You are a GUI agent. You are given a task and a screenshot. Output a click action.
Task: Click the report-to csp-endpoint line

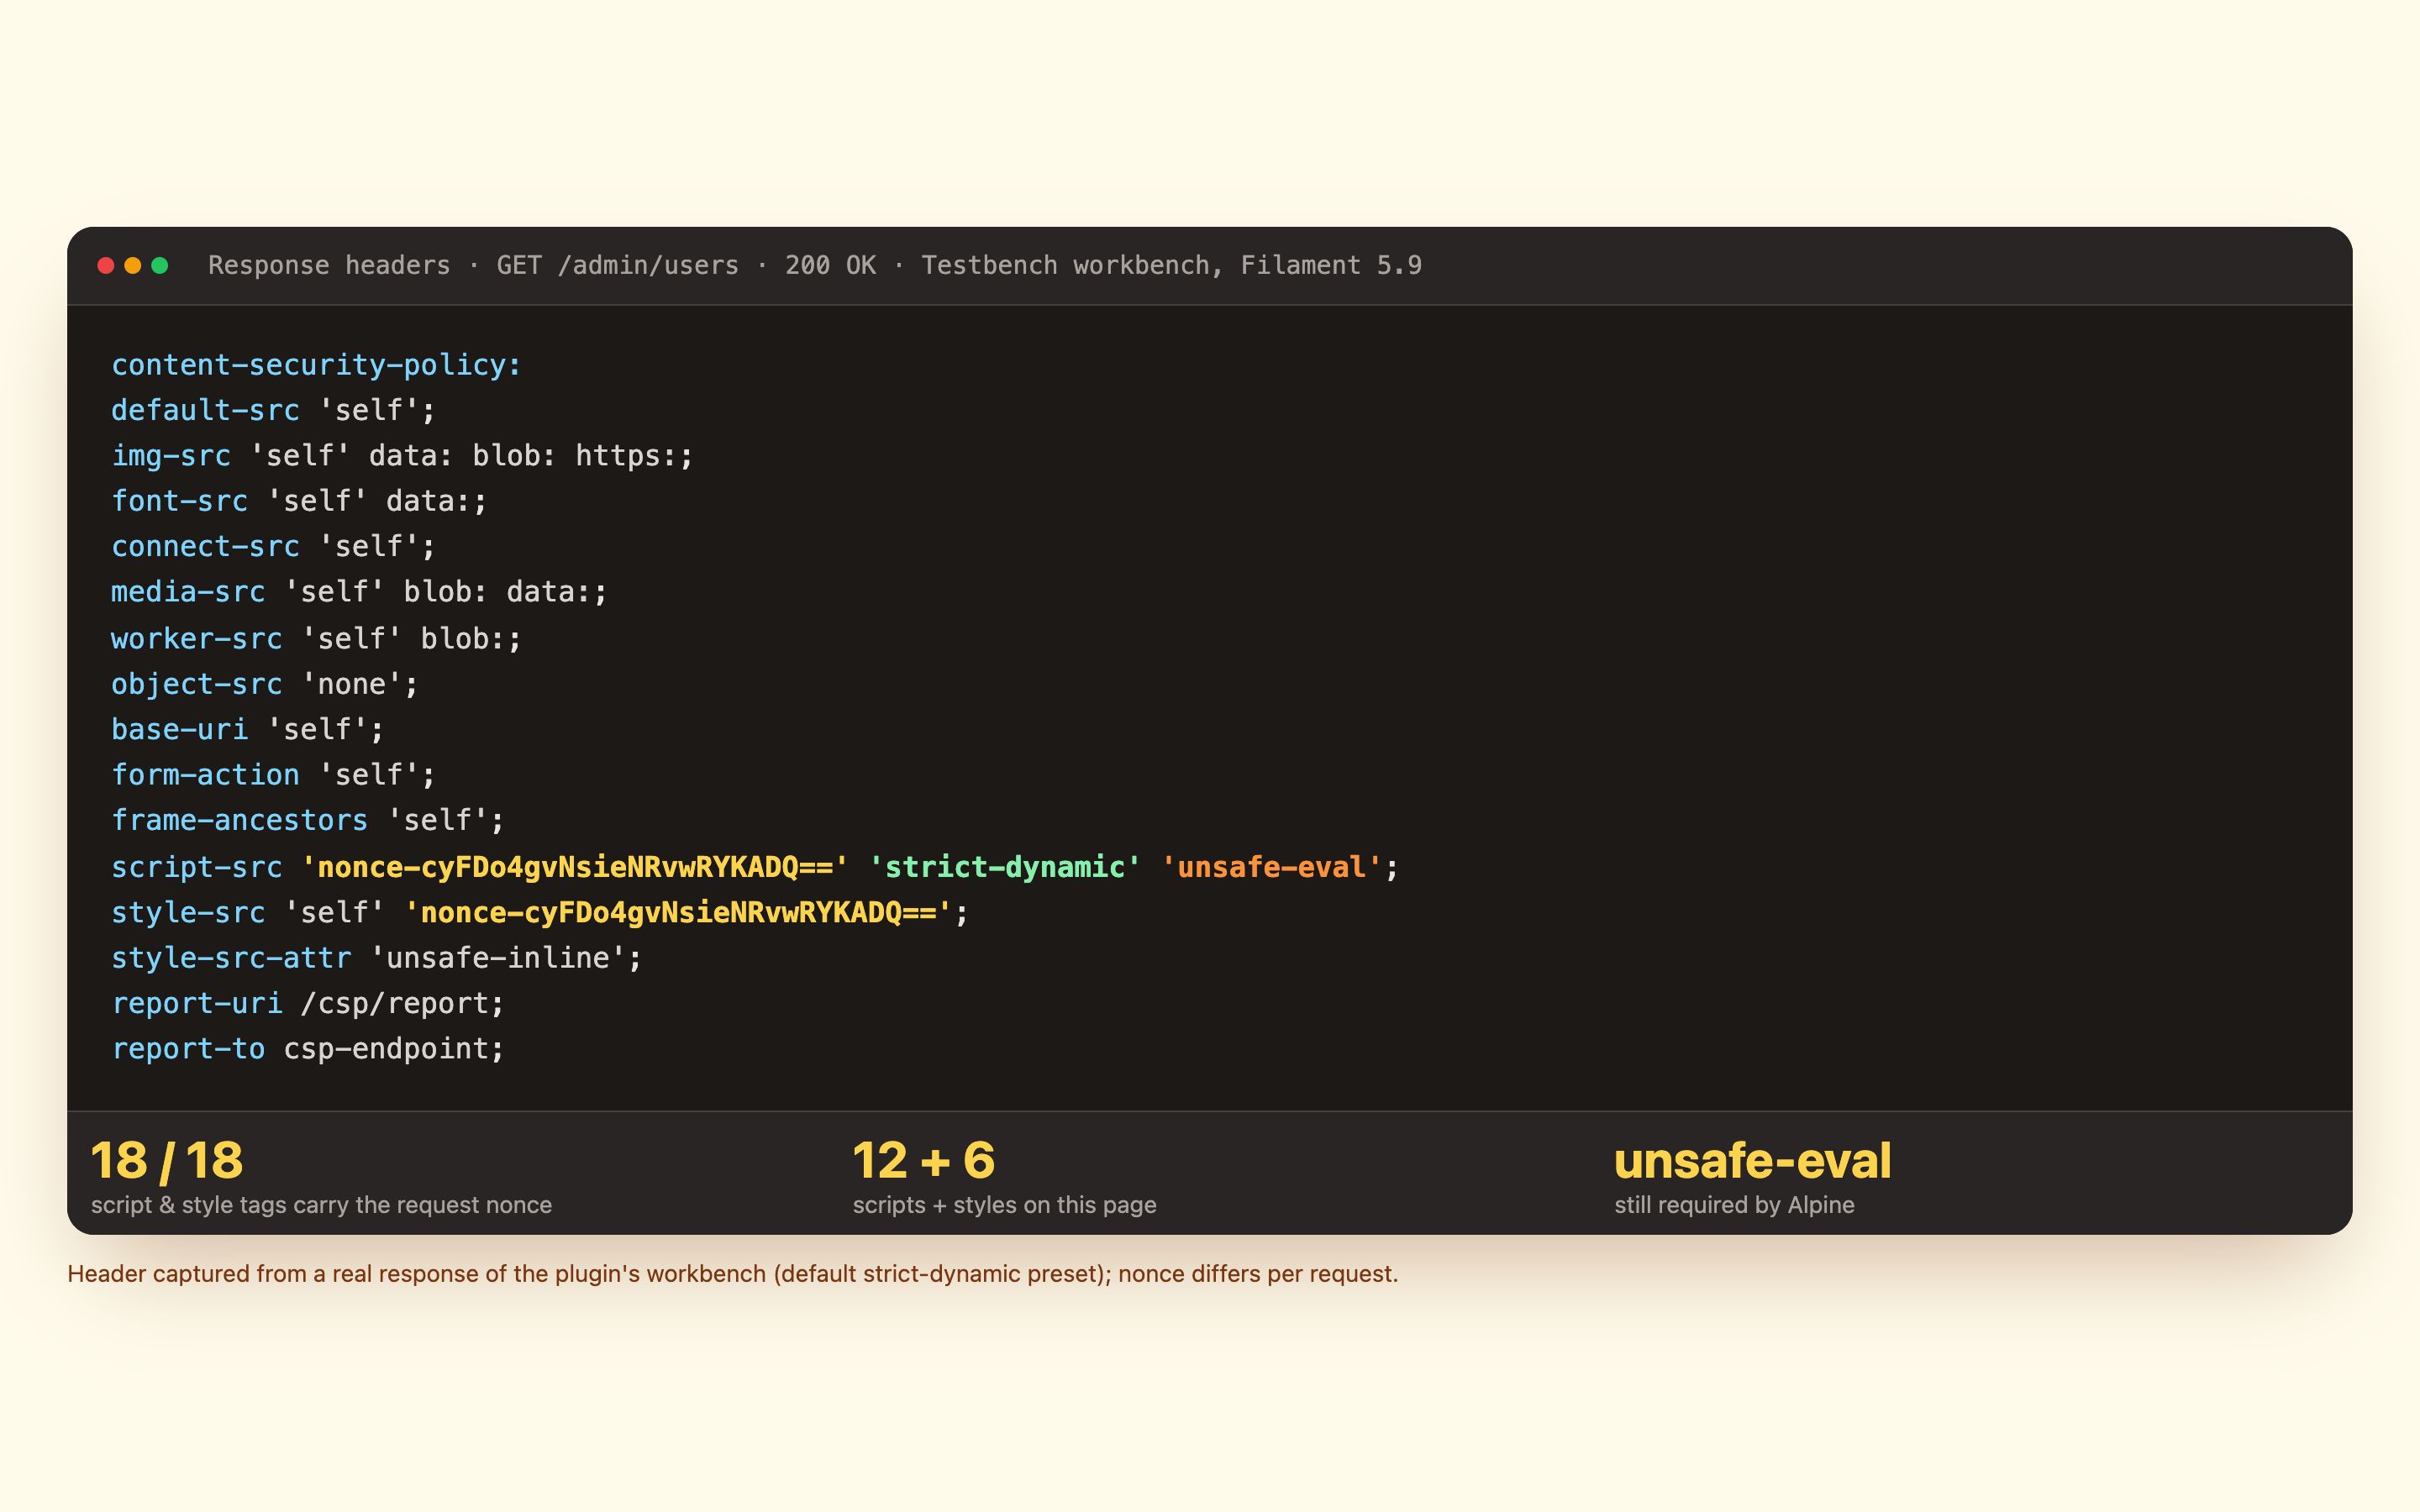point(308,1049)
